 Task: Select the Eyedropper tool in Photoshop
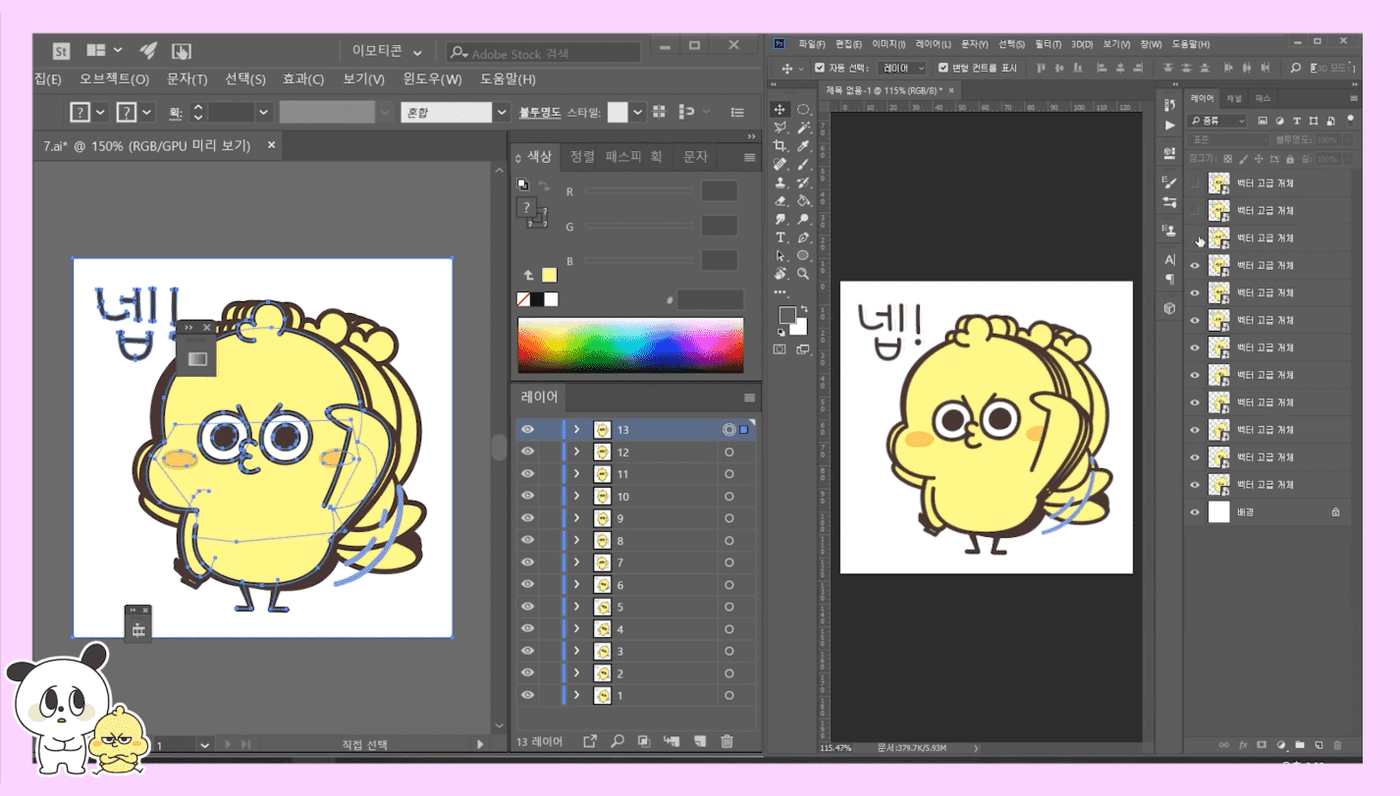click(x=803, y=146)
